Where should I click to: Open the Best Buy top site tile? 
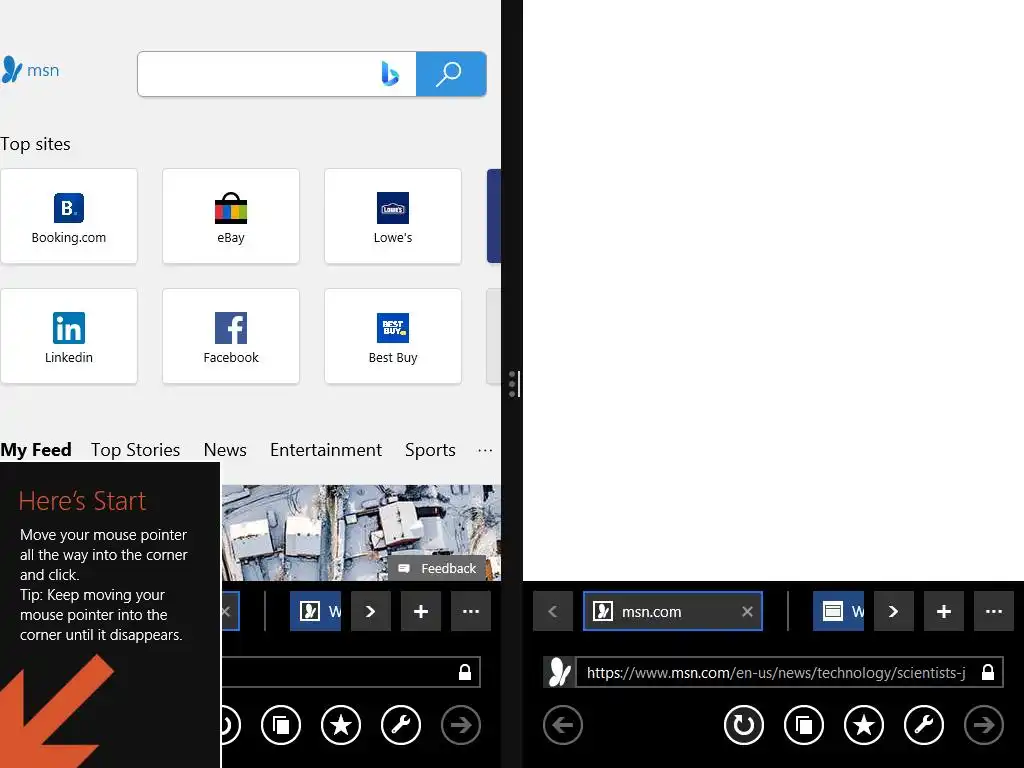(x=392, y=336)
